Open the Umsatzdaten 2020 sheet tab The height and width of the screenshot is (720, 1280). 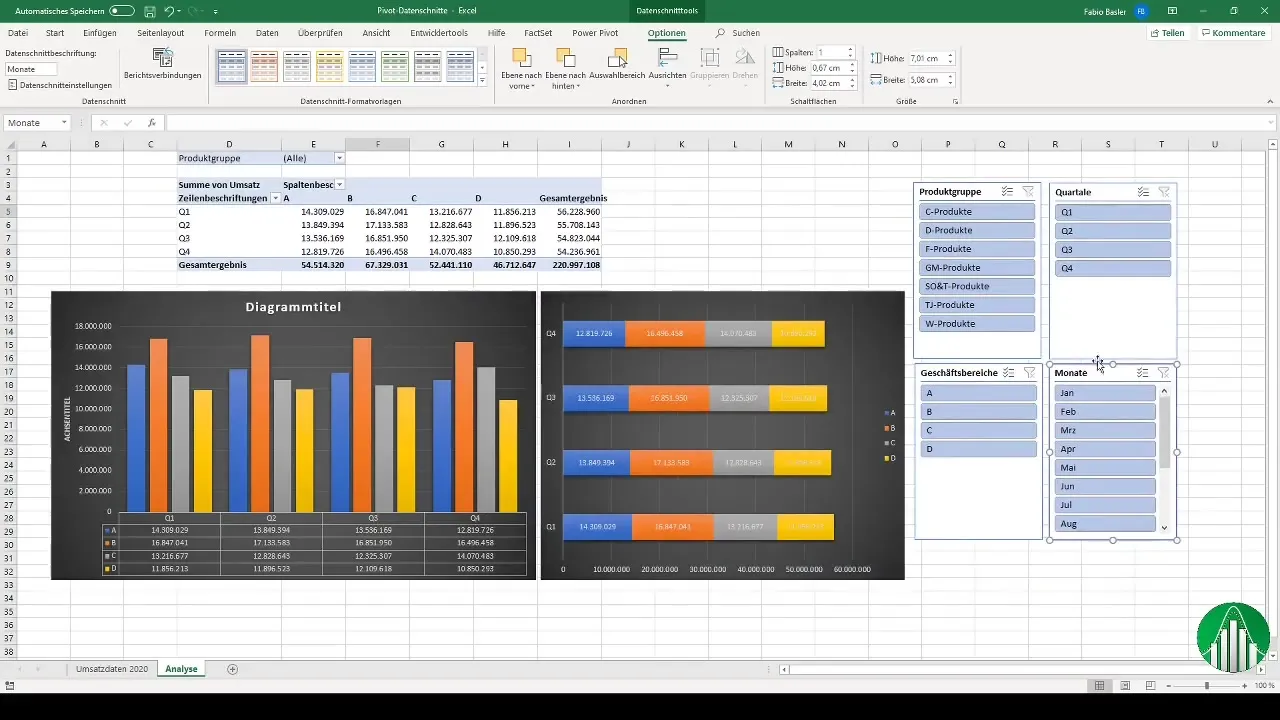pyautogui.click(x=112, y=669)
